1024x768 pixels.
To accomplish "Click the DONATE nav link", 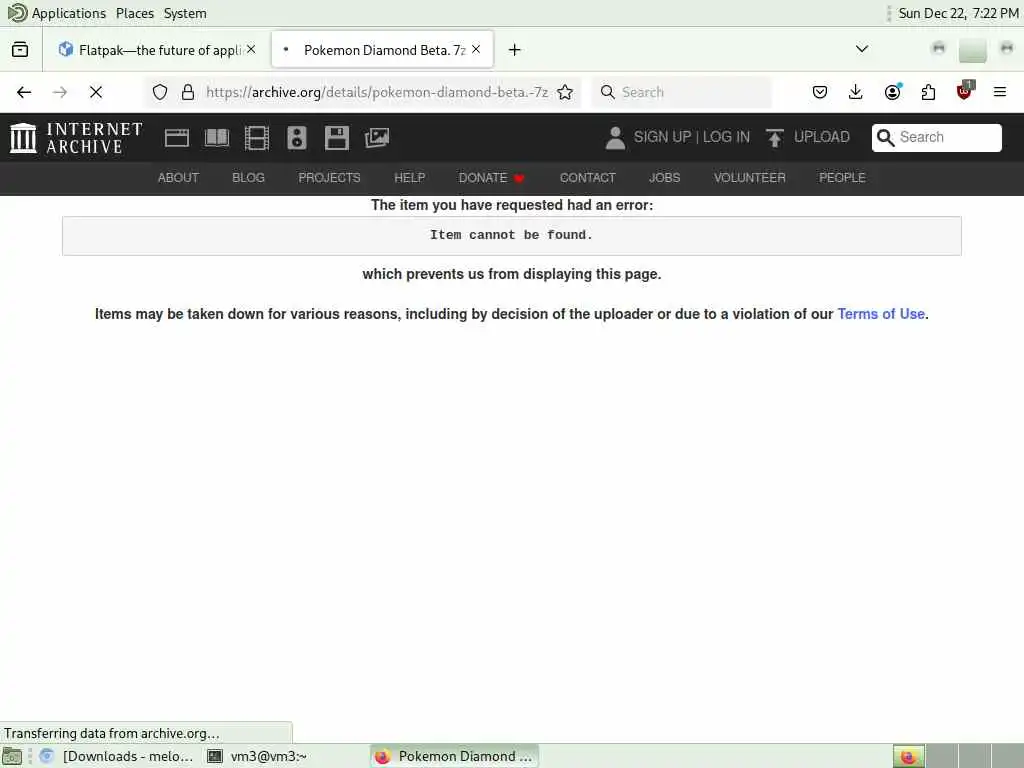I will click(491, 178).
